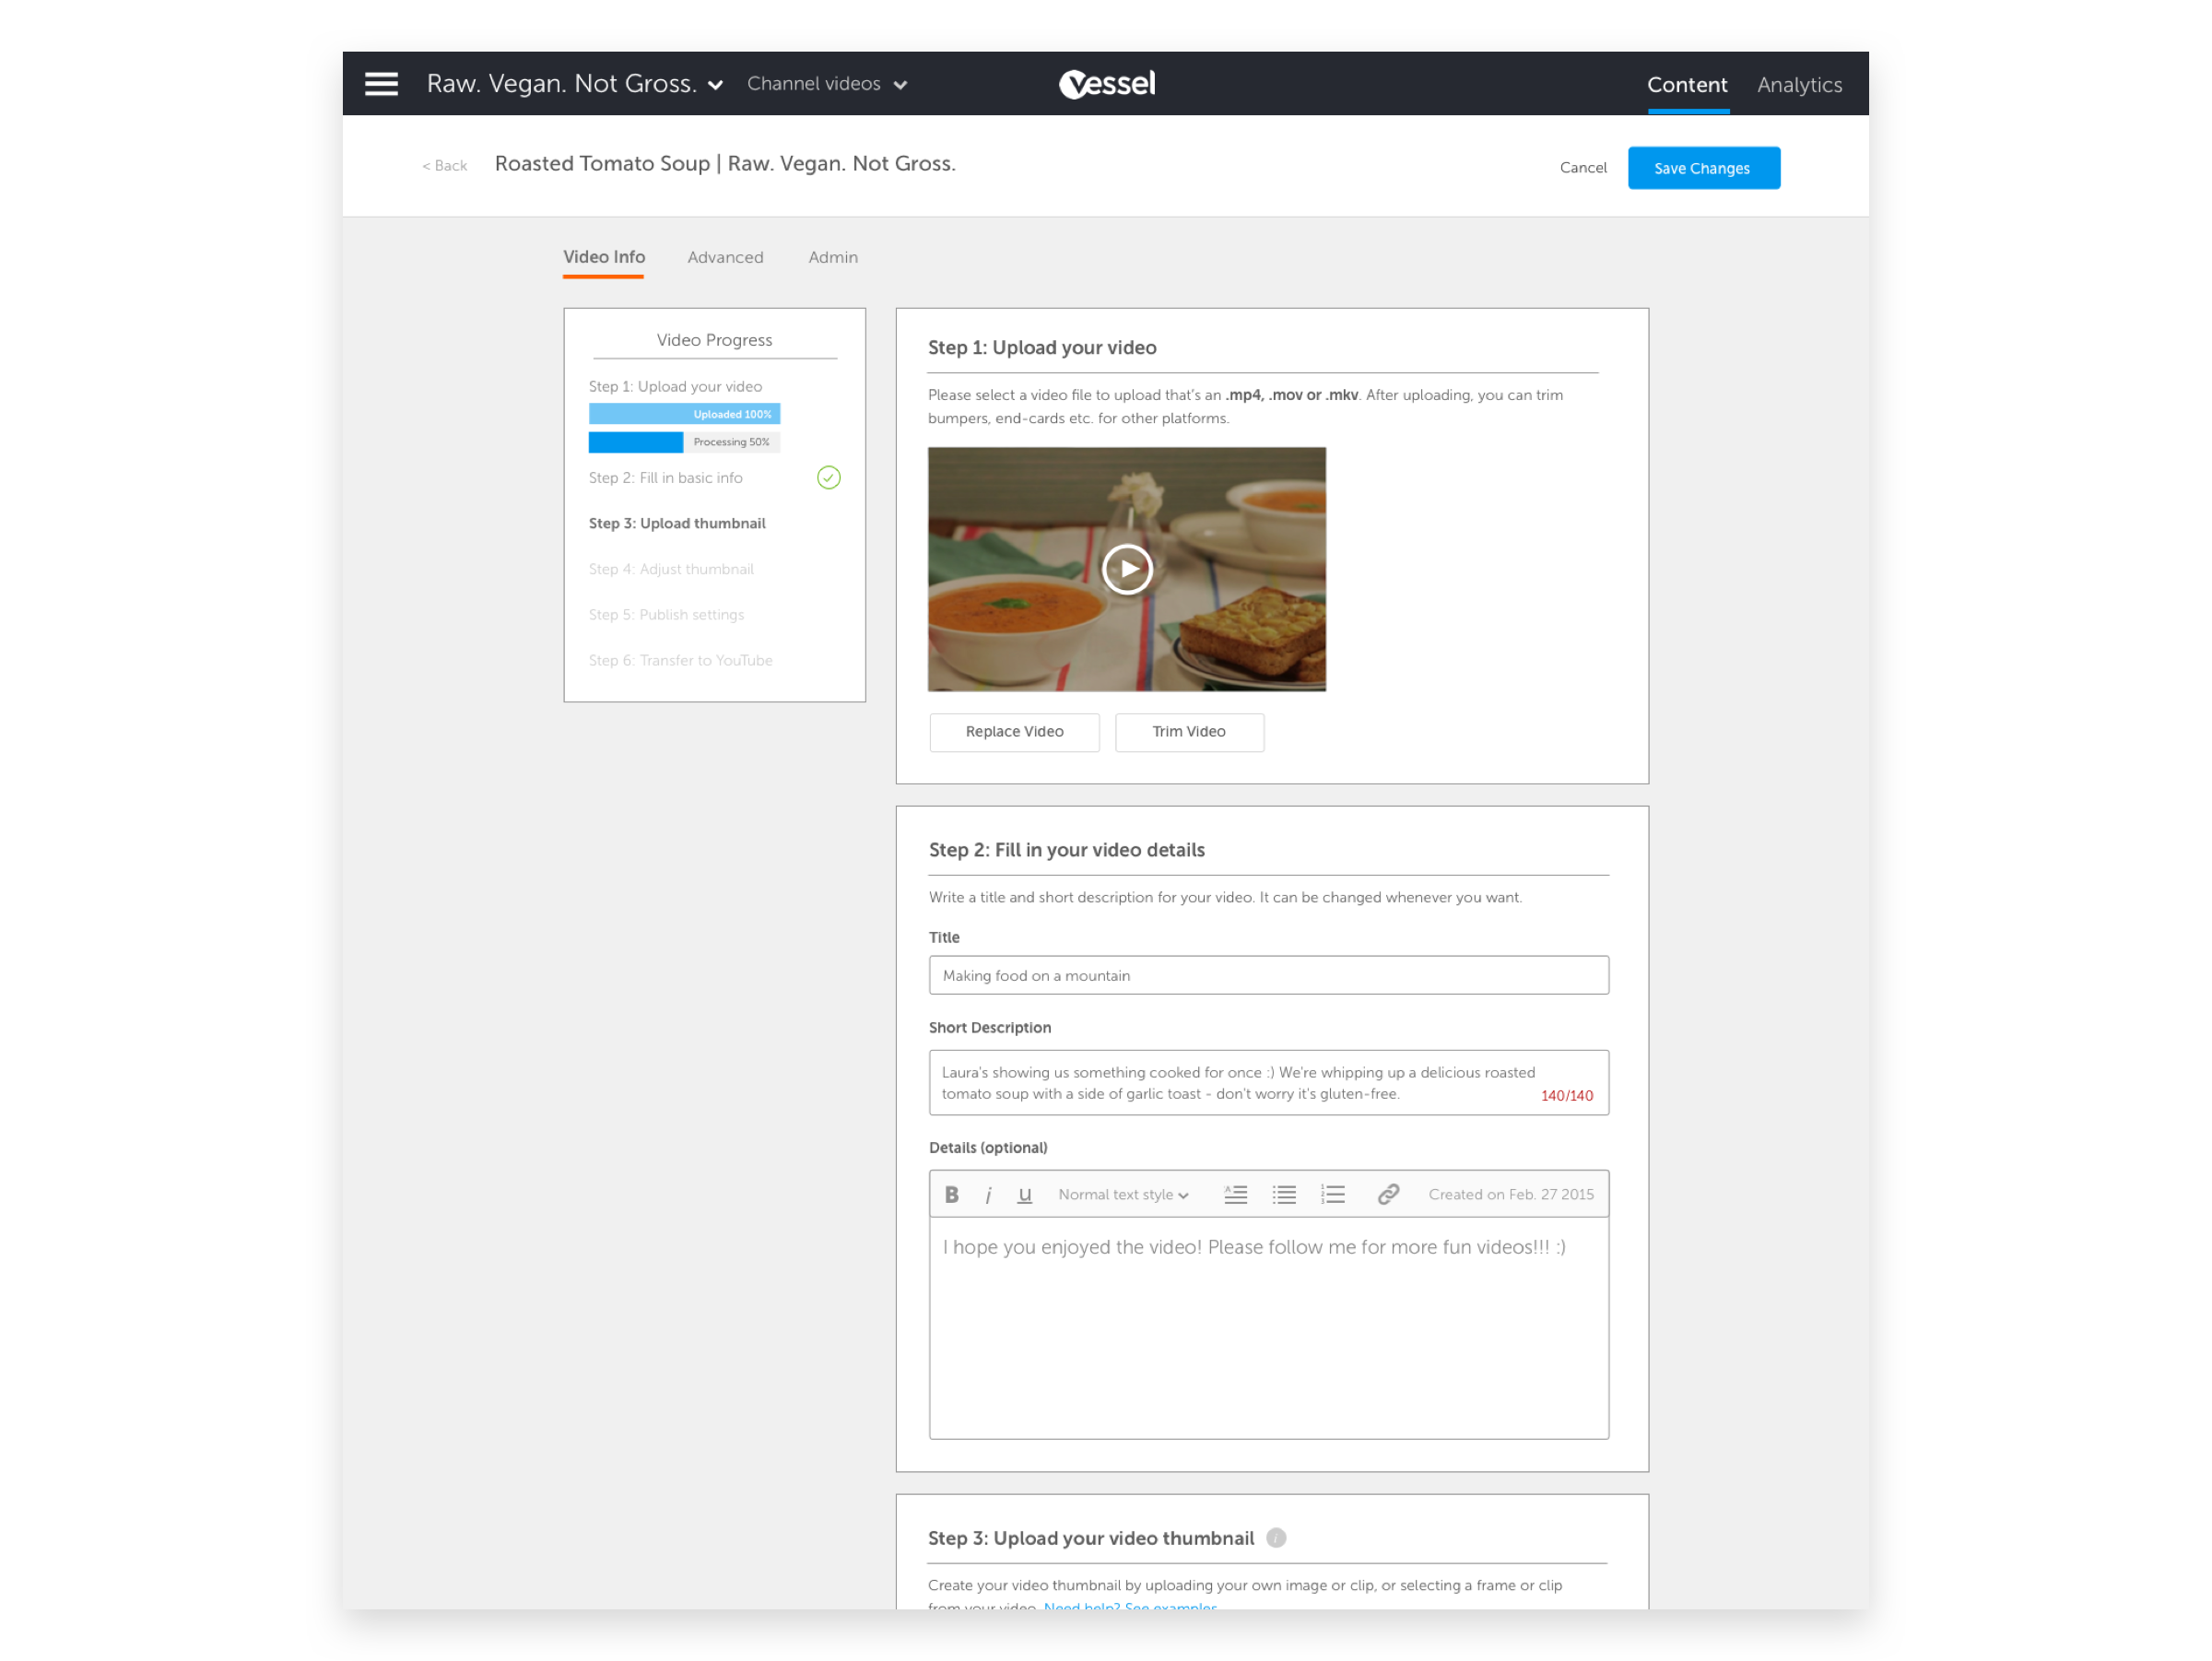Image resolution: width=2212 pixels, height=1661 pixels.
Task: Click the Vessel logo
Action: coord(1107,84)
